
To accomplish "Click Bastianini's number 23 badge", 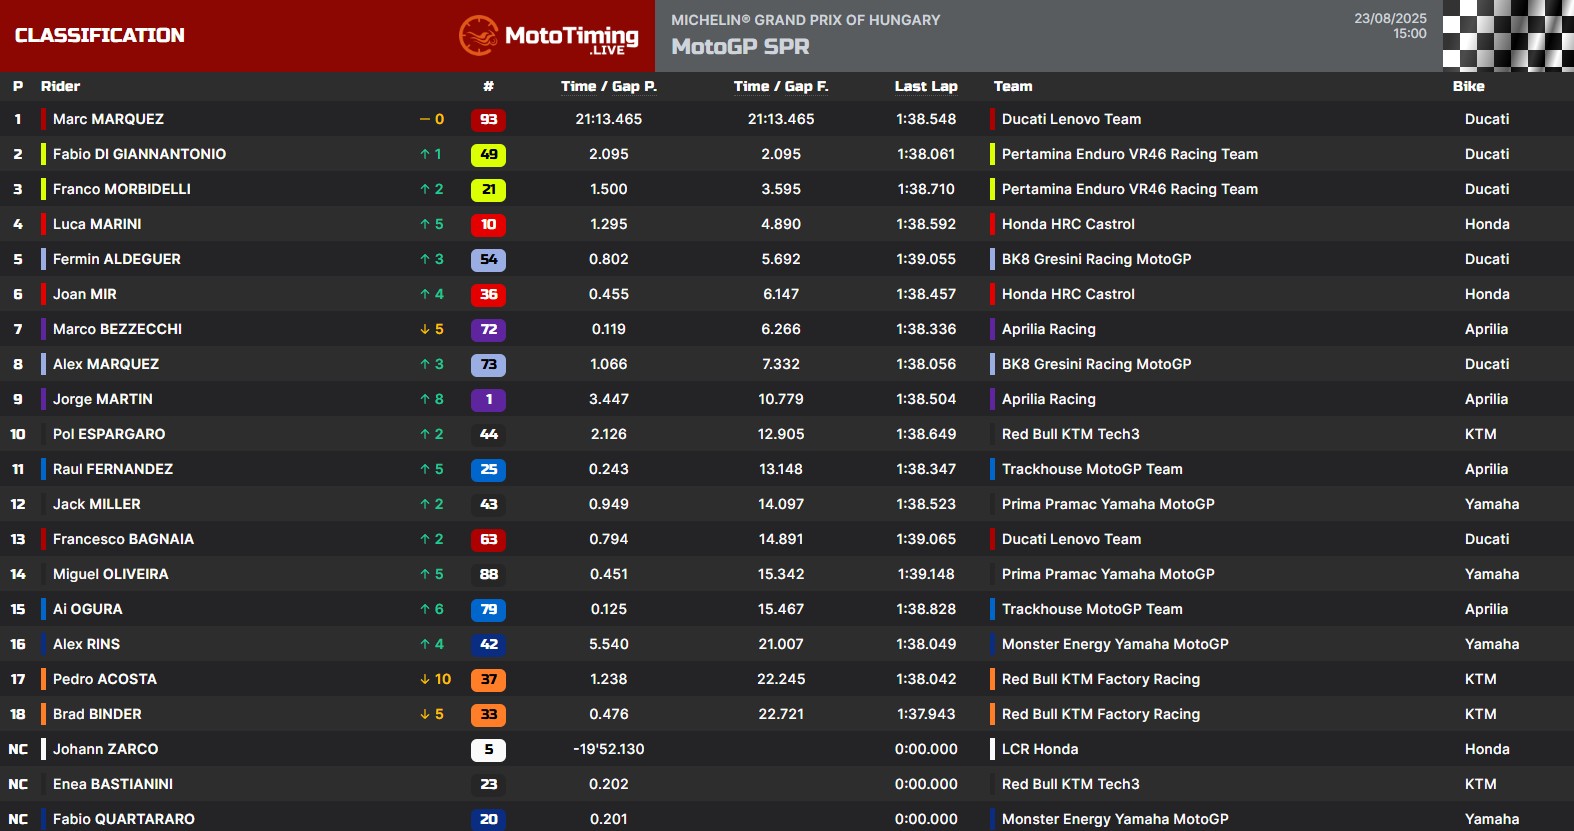I will [488, 785].
